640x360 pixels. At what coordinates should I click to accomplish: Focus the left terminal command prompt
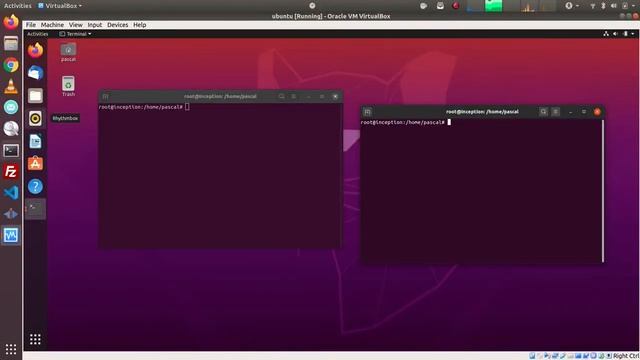pyautogui.click(x=144, y=107)
